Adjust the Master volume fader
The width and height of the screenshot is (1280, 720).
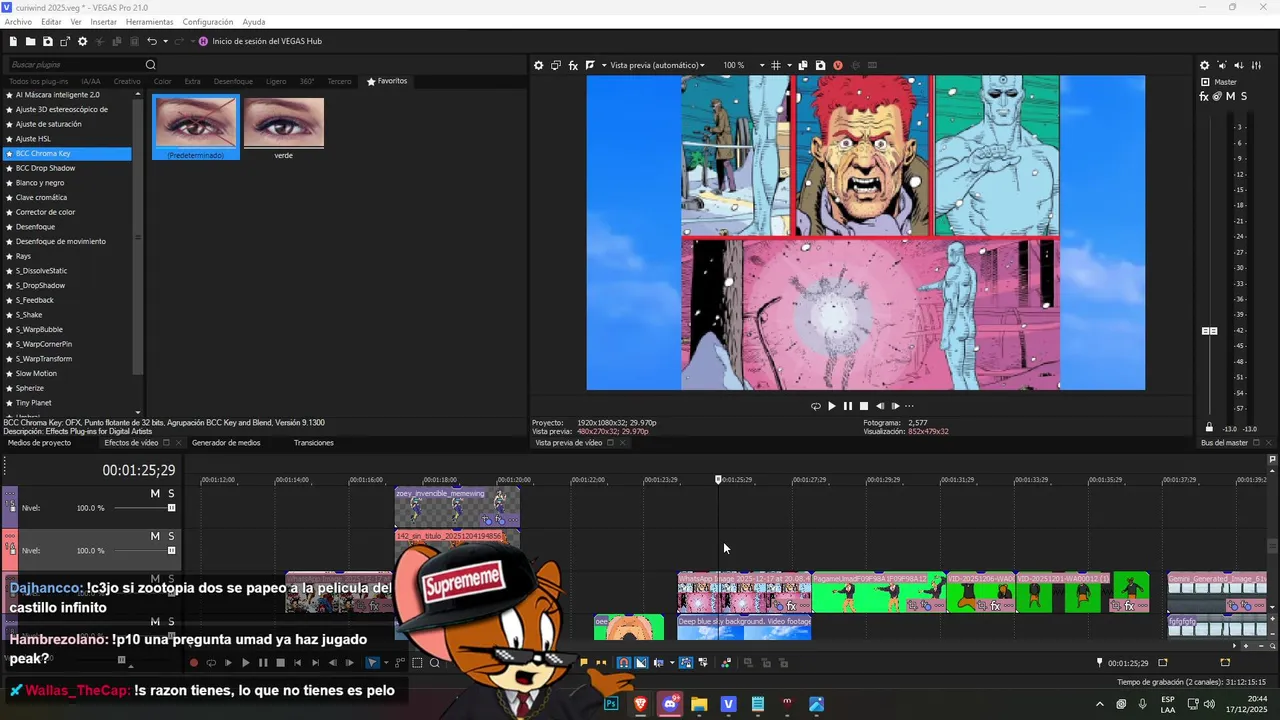[x=1210, y=331]
